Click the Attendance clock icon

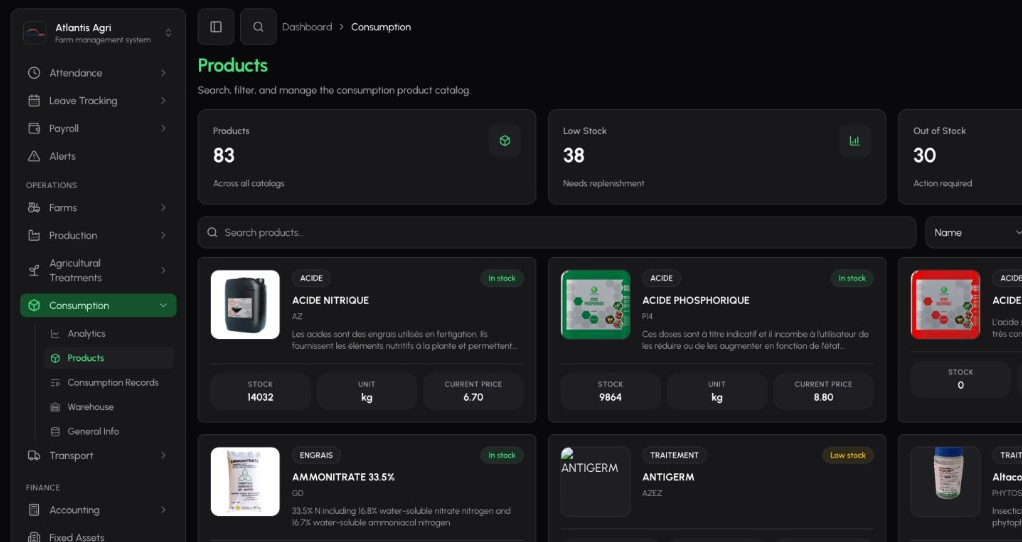coord(34,73)
